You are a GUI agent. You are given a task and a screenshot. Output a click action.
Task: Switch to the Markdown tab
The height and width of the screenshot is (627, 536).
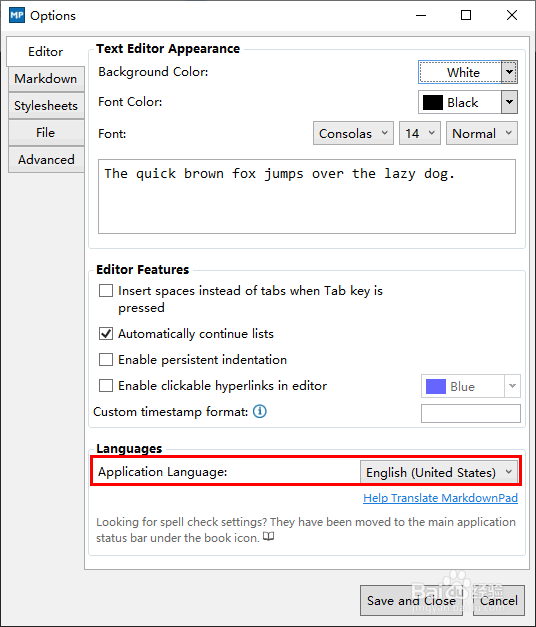click(46, 79)
